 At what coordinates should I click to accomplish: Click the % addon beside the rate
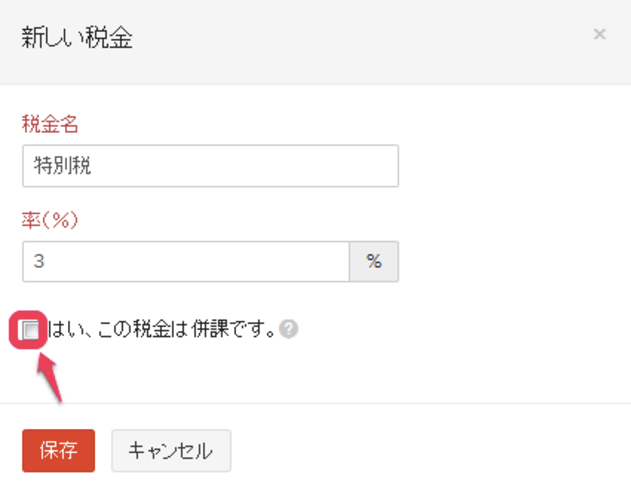click(x=374, y=261)
